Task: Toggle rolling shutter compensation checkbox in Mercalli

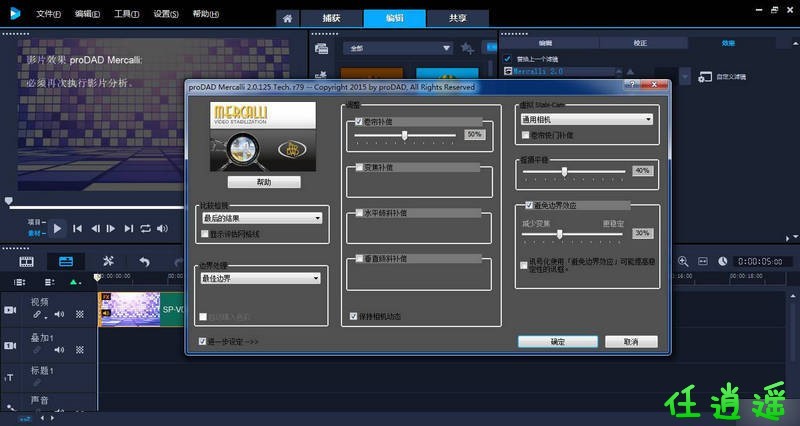Action: 359,121
